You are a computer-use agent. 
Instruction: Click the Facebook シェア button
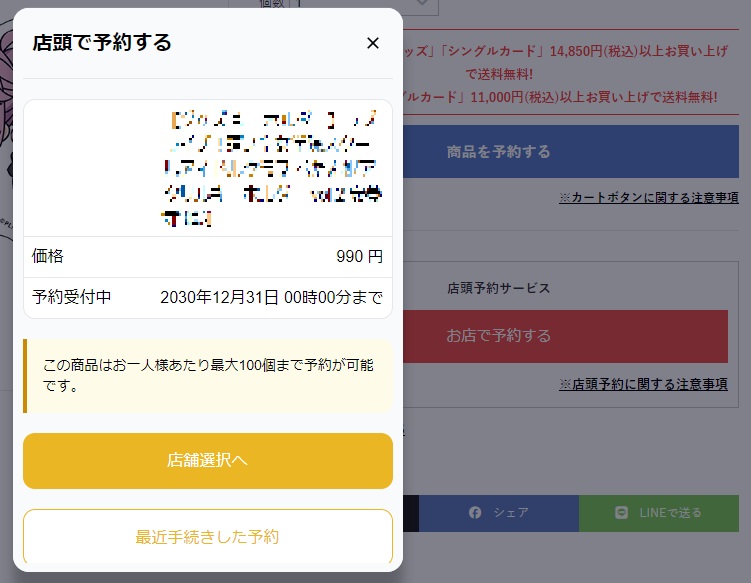pyautogui.click(x=499, y=513)
